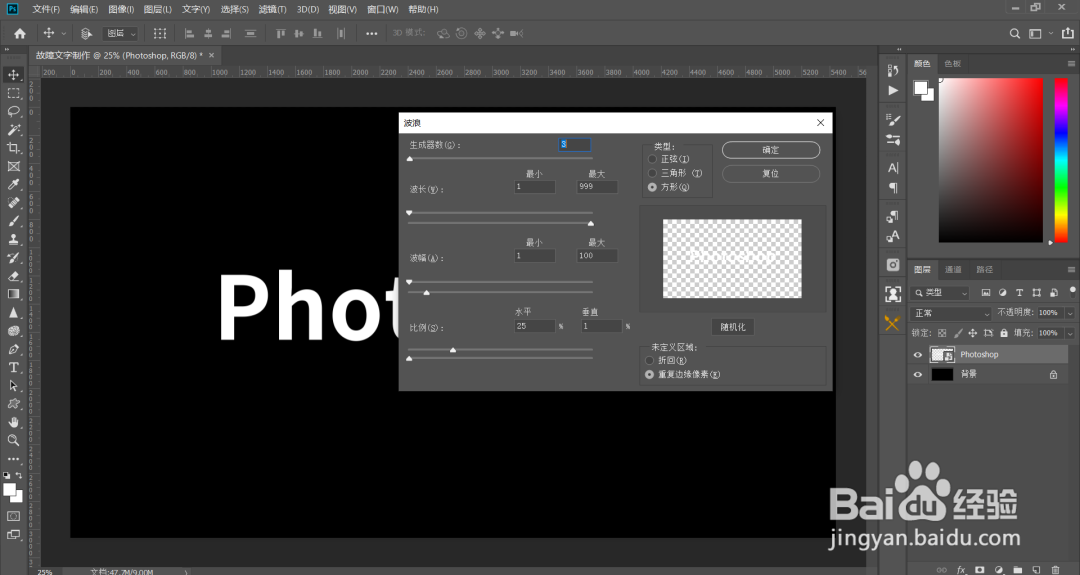This screenshot has width=1080, height=575.
Task: Select the Magic Wand tool
Action: pos(13,129)
